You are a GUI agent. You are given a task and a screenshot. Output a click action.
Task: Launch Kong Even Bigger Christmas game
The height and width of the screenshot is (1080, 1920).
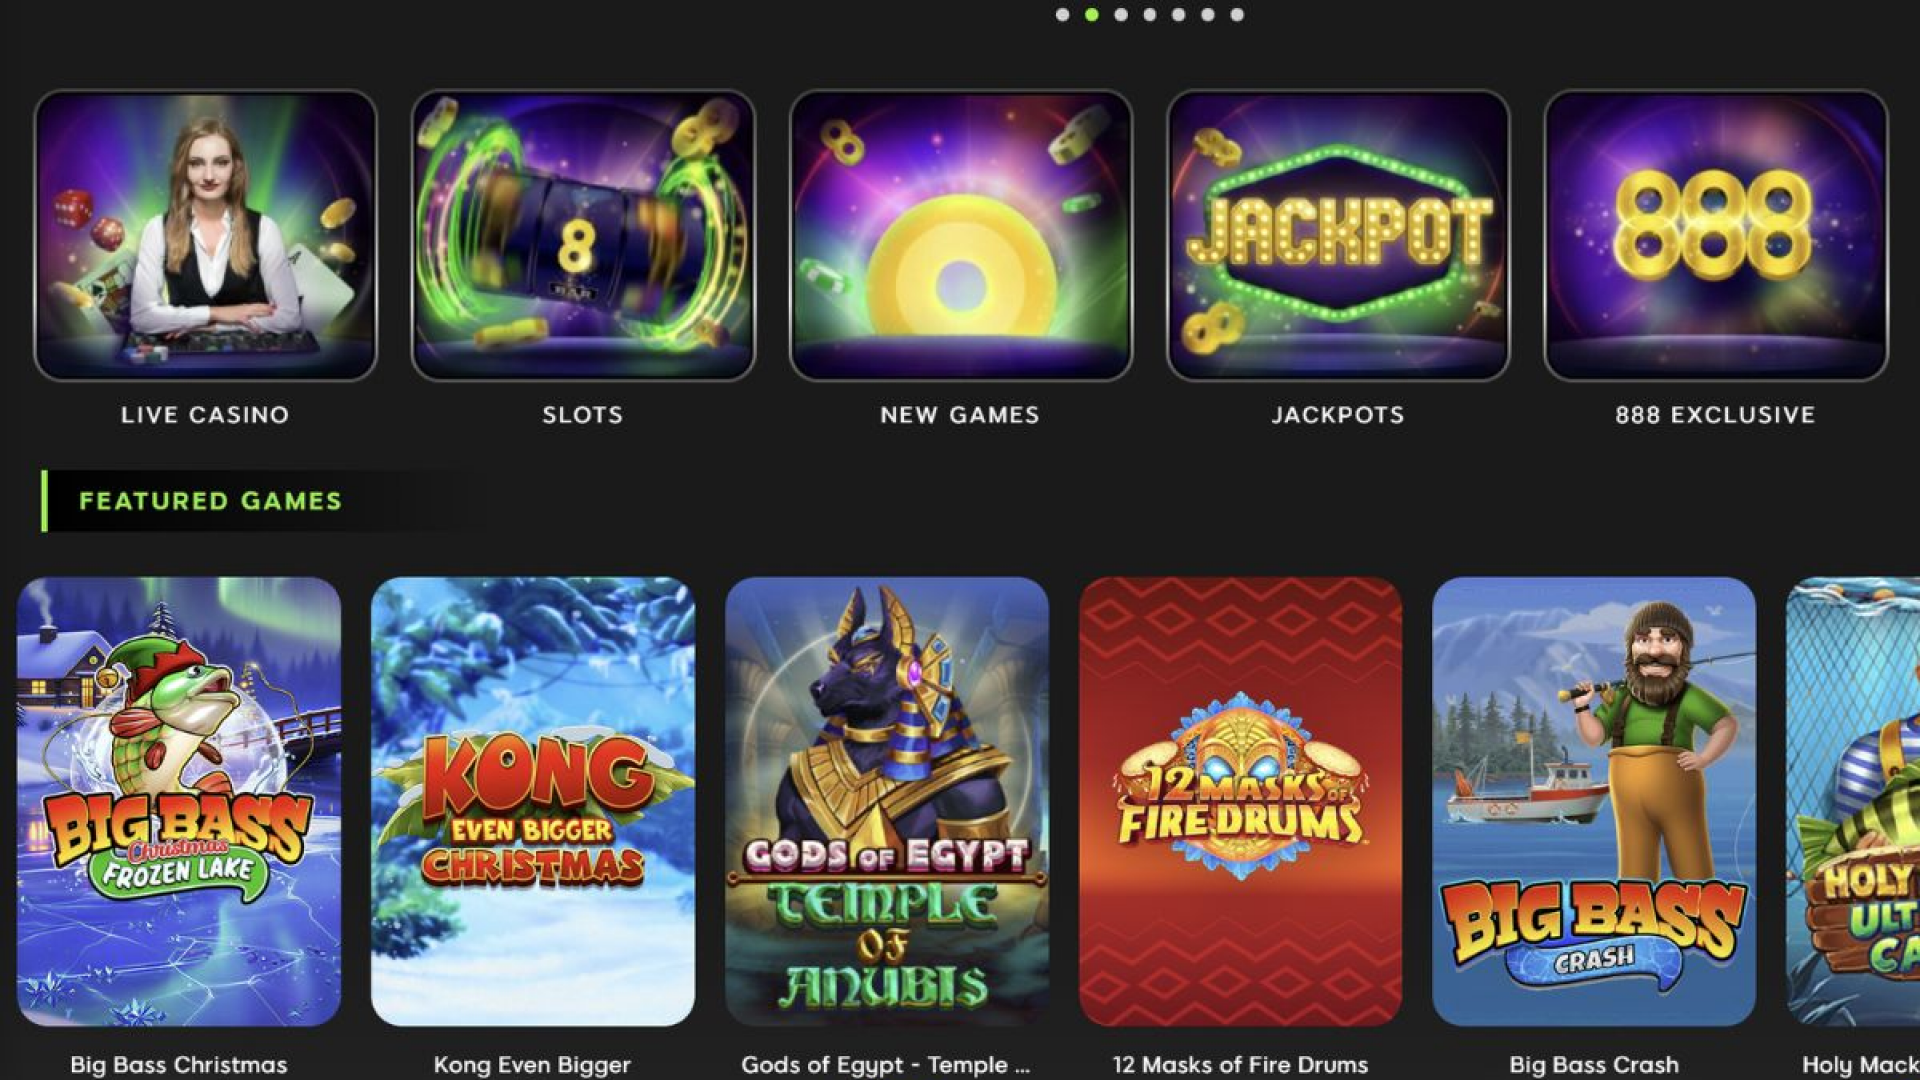tap(533, 801)
